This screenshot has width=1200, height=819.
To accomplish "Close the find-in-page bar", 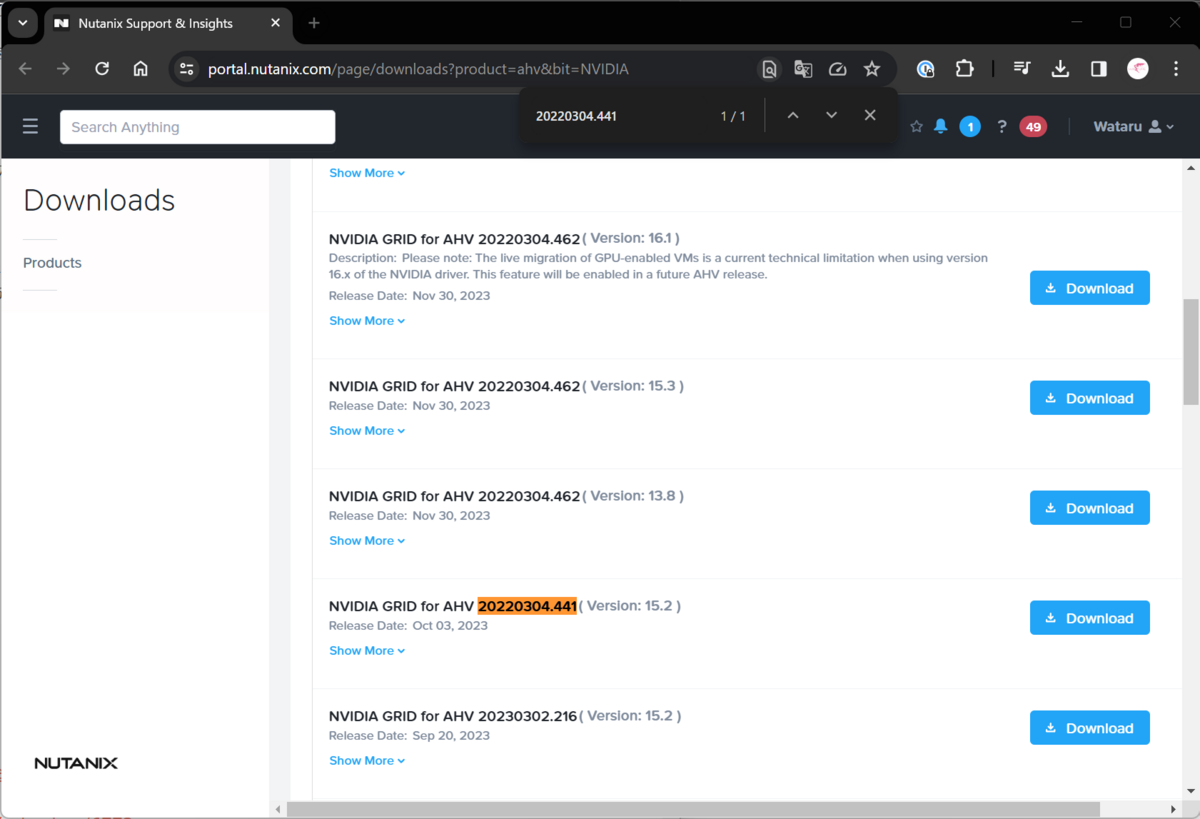I will [870, 116].
